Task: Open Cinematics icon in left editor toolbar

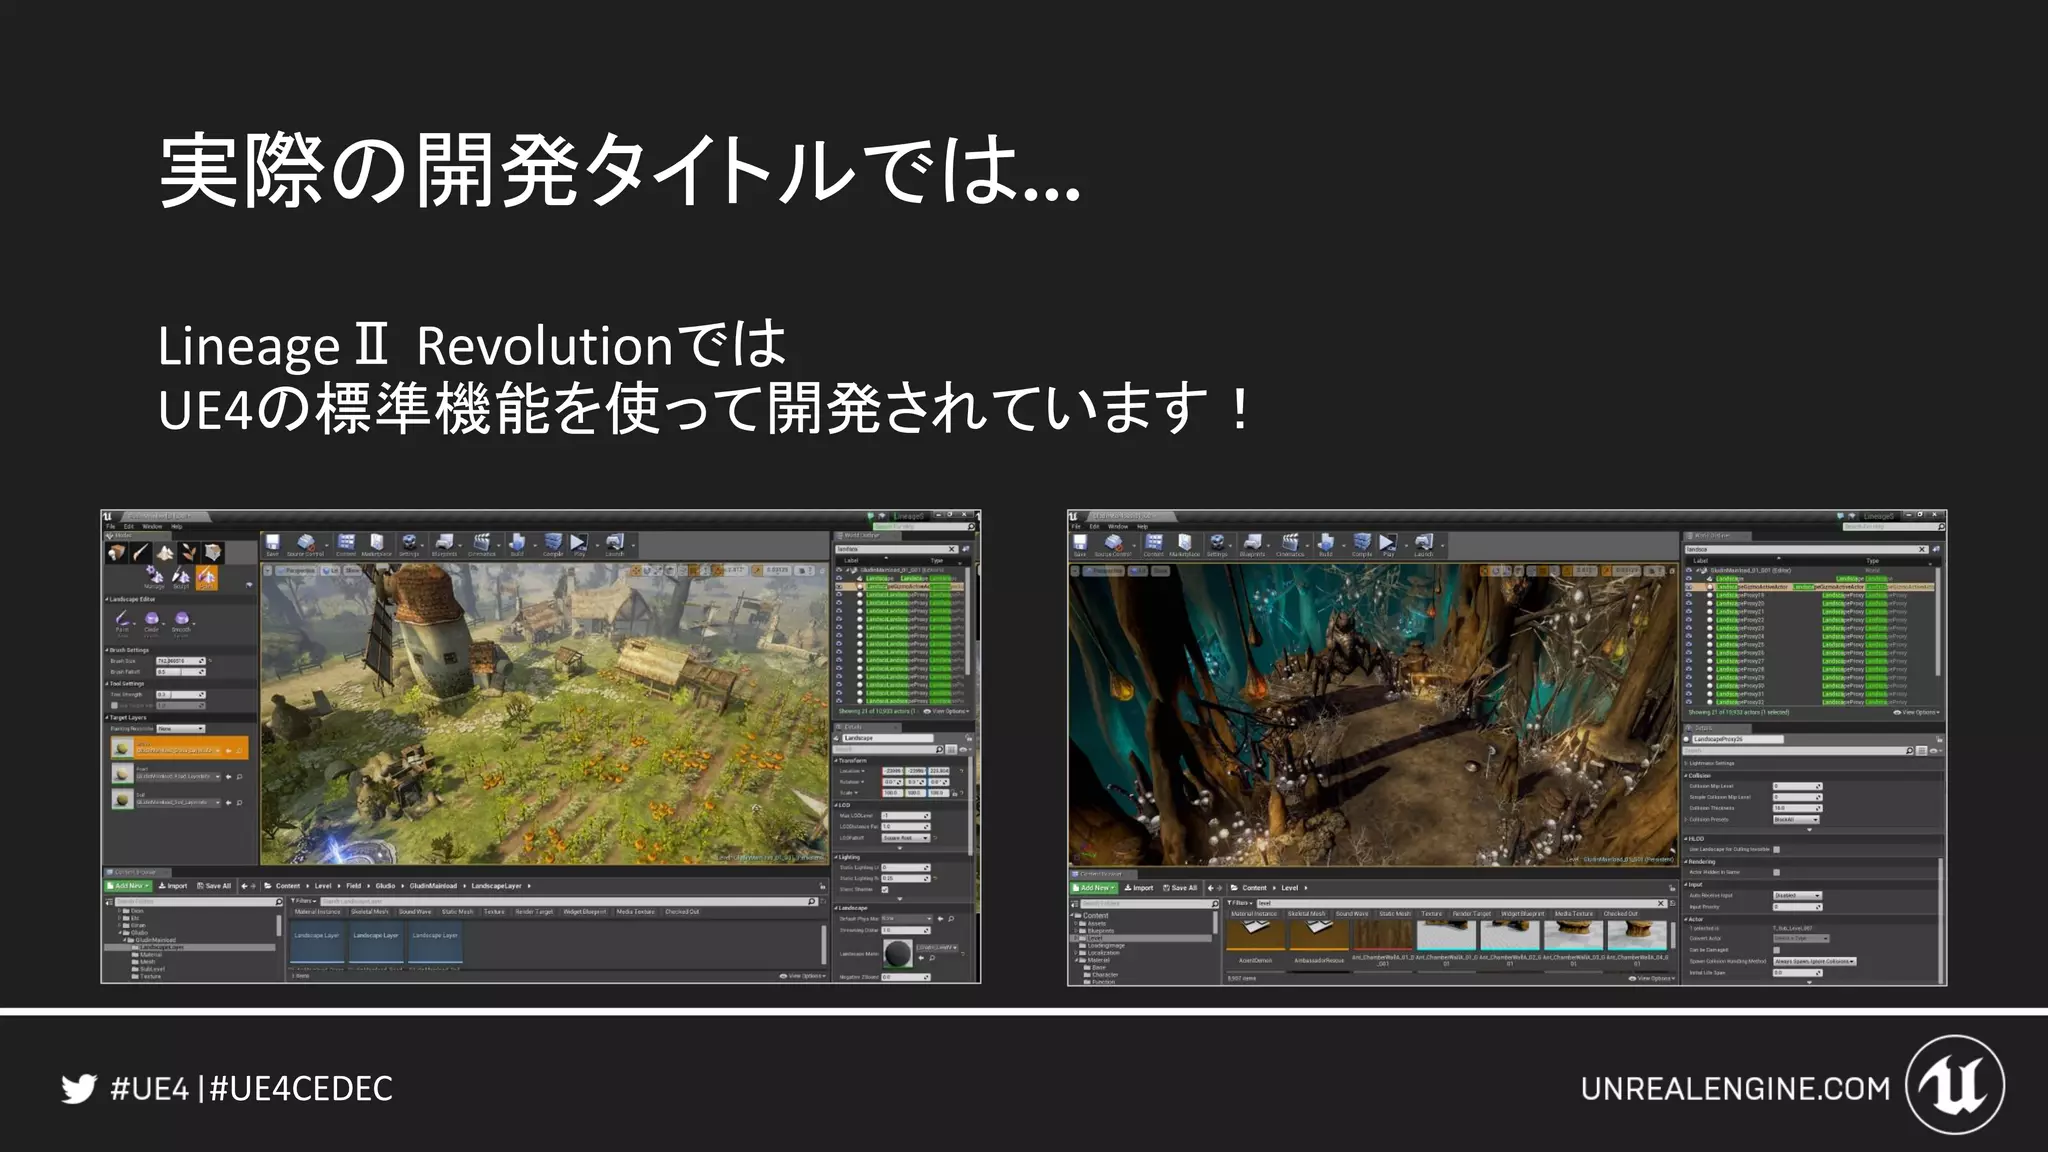Action: [482, 545]
